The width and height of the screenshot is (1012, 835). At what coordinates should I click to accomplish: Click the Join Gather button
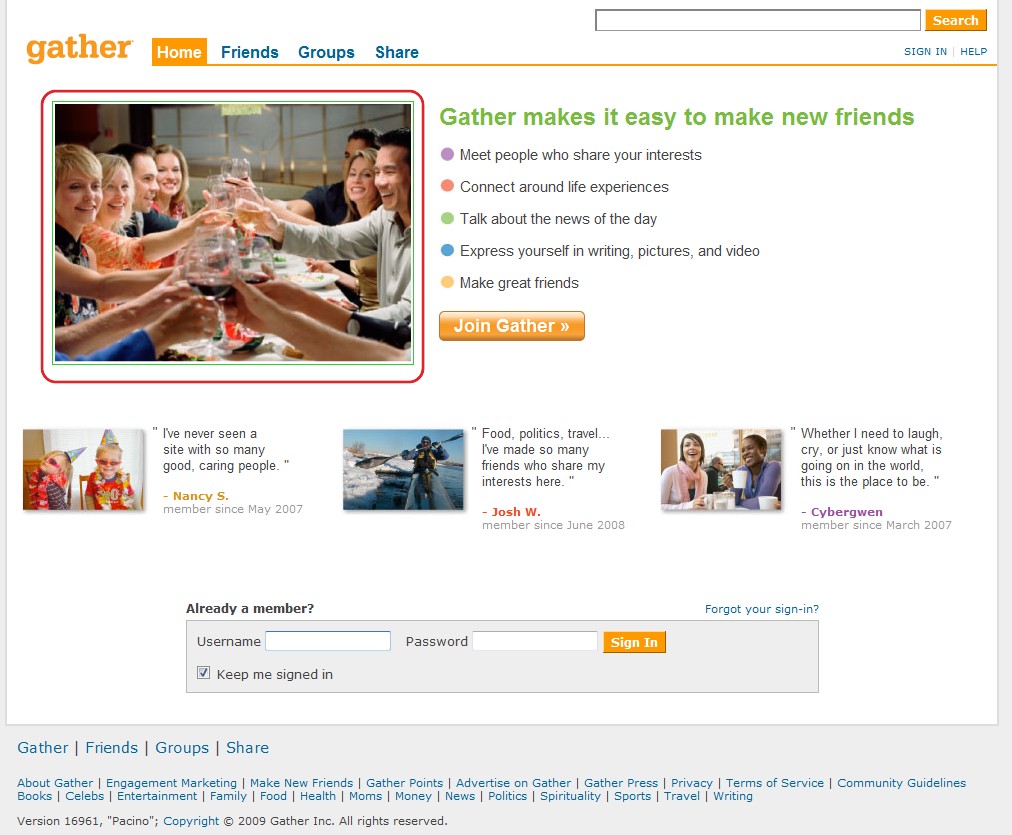tap(512, 326)
